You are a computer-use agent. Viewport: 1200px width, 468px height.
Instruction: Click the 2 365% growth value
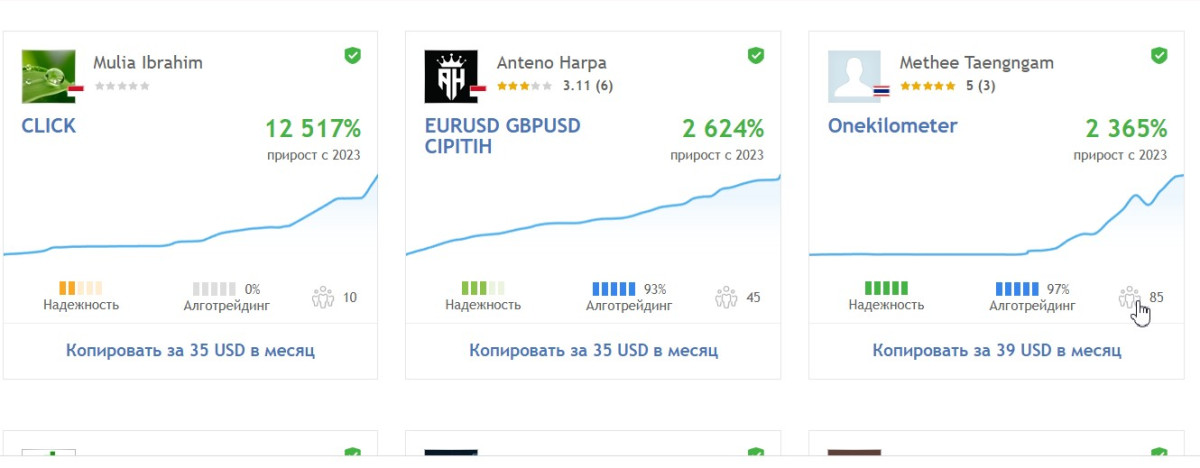[x=1126, y=129]
